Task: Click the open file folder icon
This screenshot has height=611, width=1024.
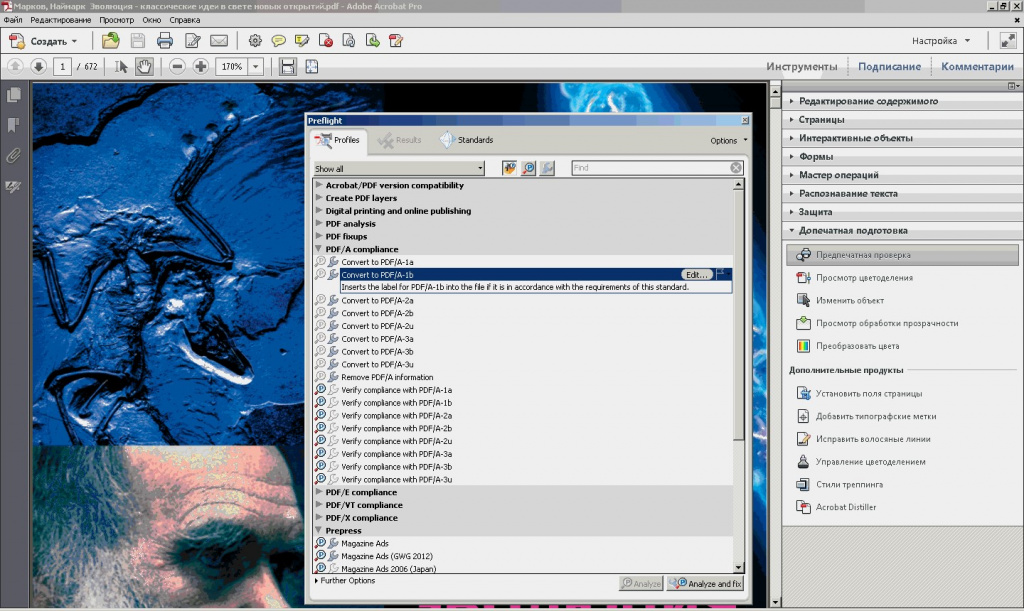Action: (x=110, y=41)
